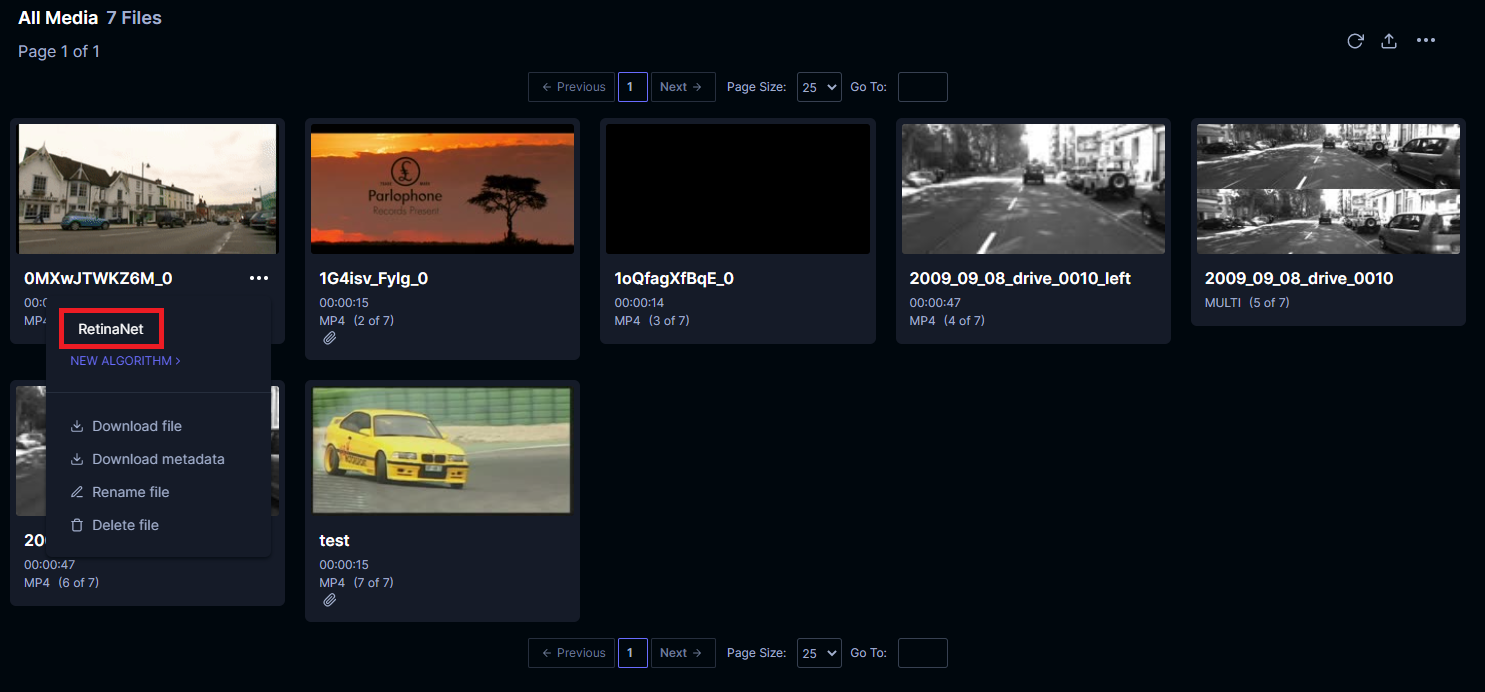This screenshot has height=692, width=1485.
Task: Open the 2009_09_08_drive_0010_left thumbnail
Action: [1033, 189]
